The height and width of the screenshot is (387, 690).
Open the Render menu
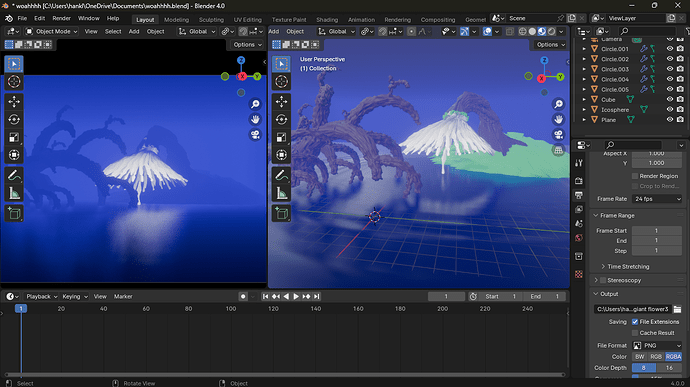coord(62,18)
